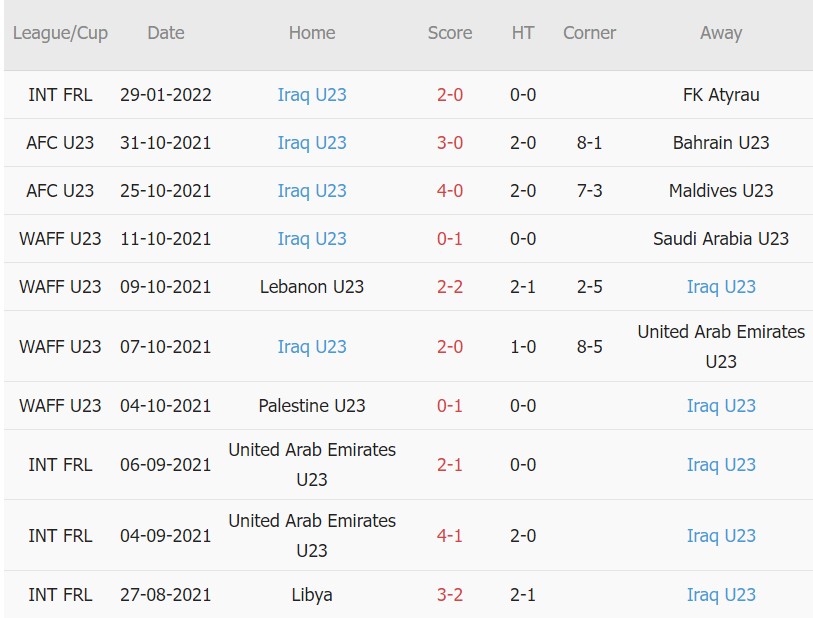Click the 2-0 score in the first match
Viewport: 813px width, 618px height.
449,94
